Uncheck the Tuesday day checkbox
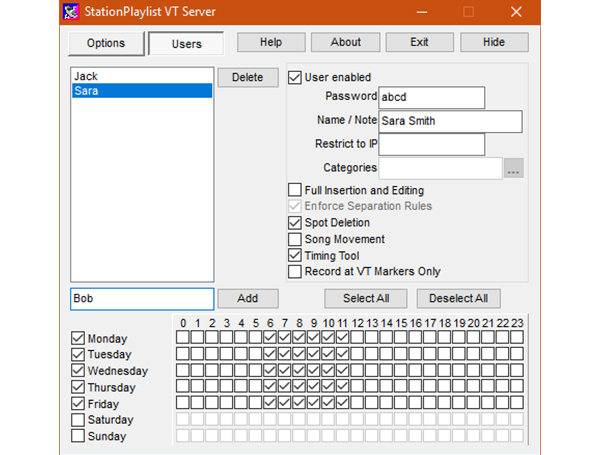The height and width of the screenshot is (455, 600). coord(78,354)
